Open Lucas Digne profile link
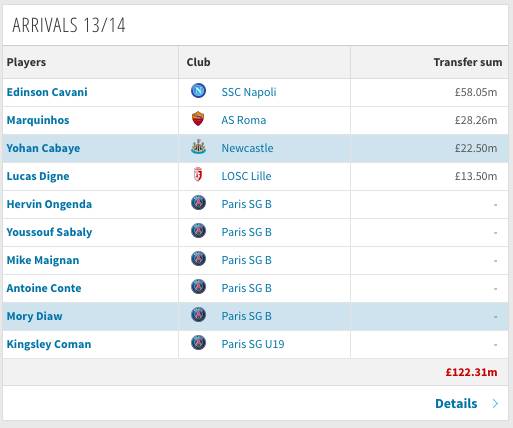This screenshot has width=513, height=428. (38, 176)
